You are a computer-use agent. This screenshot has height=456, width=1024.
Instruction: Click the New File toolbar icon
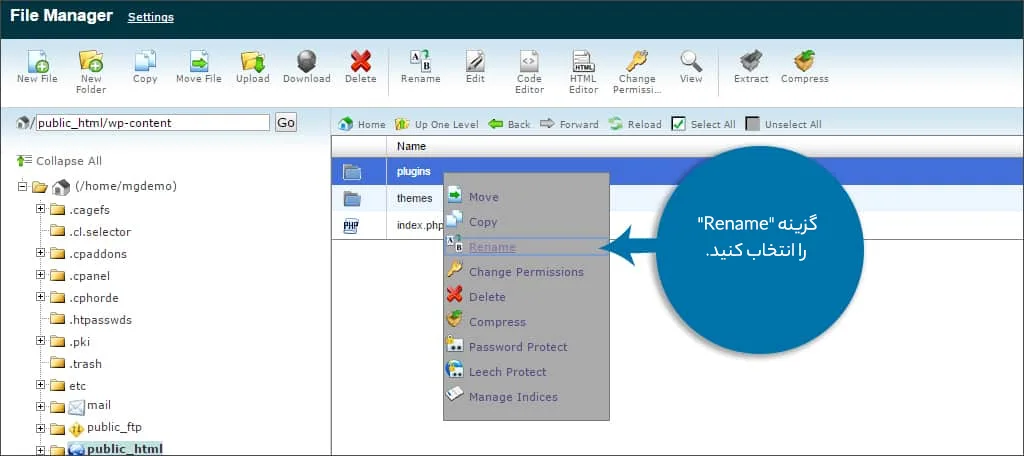coord(38,61)
